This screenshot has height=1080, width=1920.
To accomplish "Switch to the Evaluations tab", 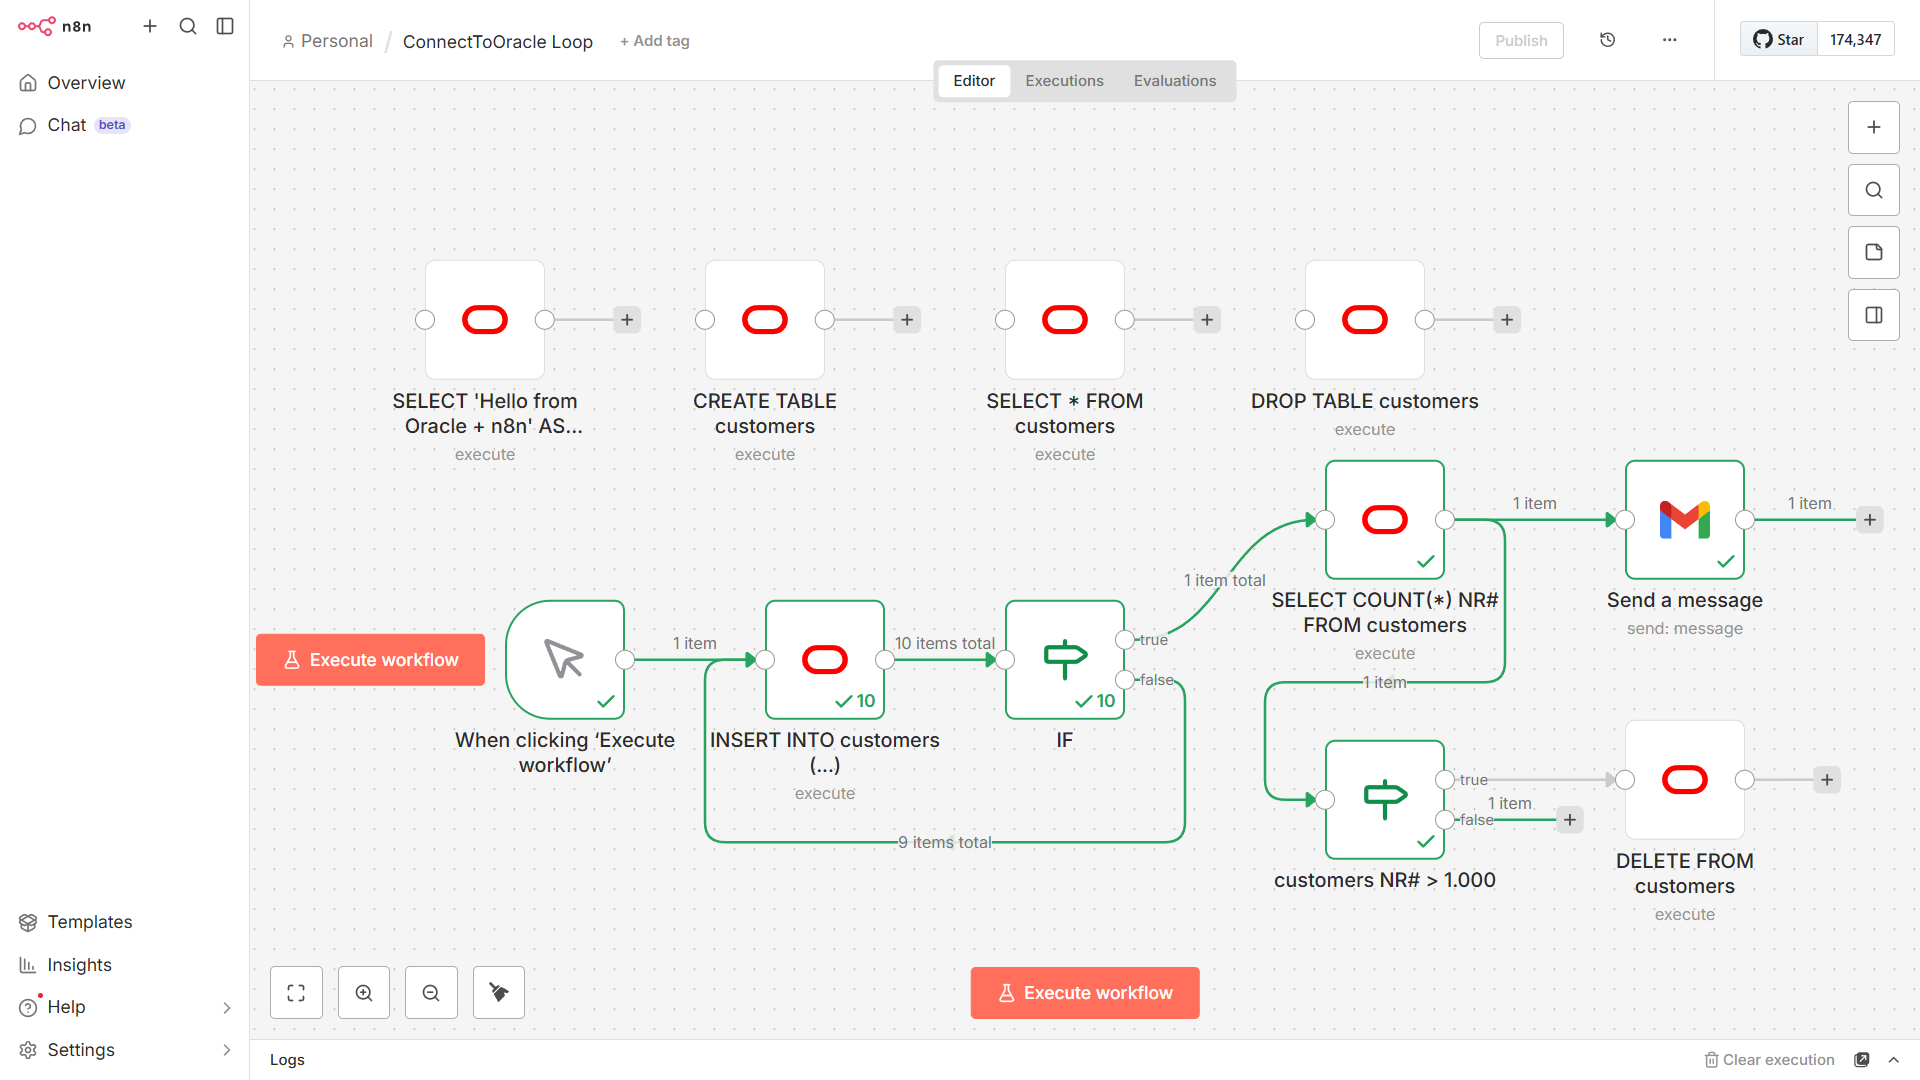I will click(1174, 81).
